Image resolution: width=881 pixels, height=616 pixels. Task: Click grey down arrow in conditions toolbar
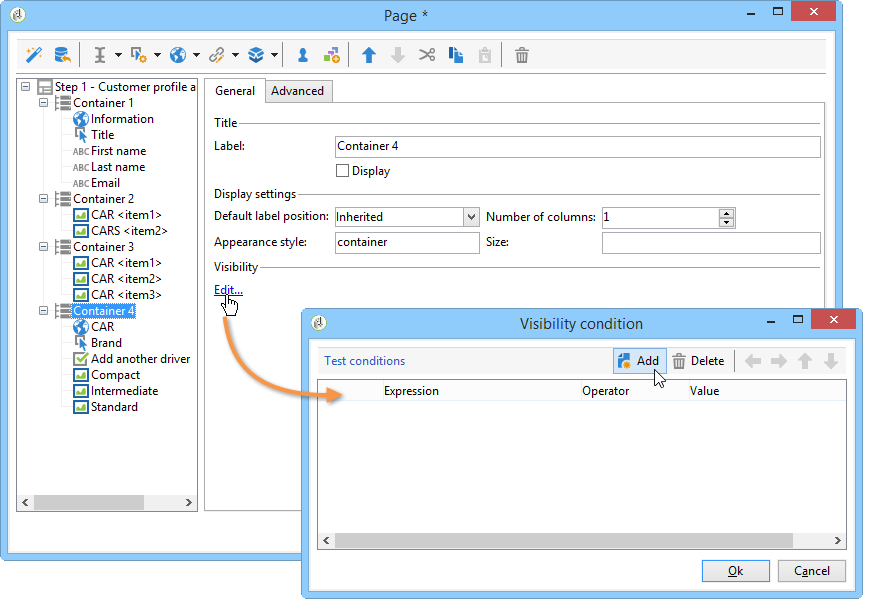(x=830, y=361)
